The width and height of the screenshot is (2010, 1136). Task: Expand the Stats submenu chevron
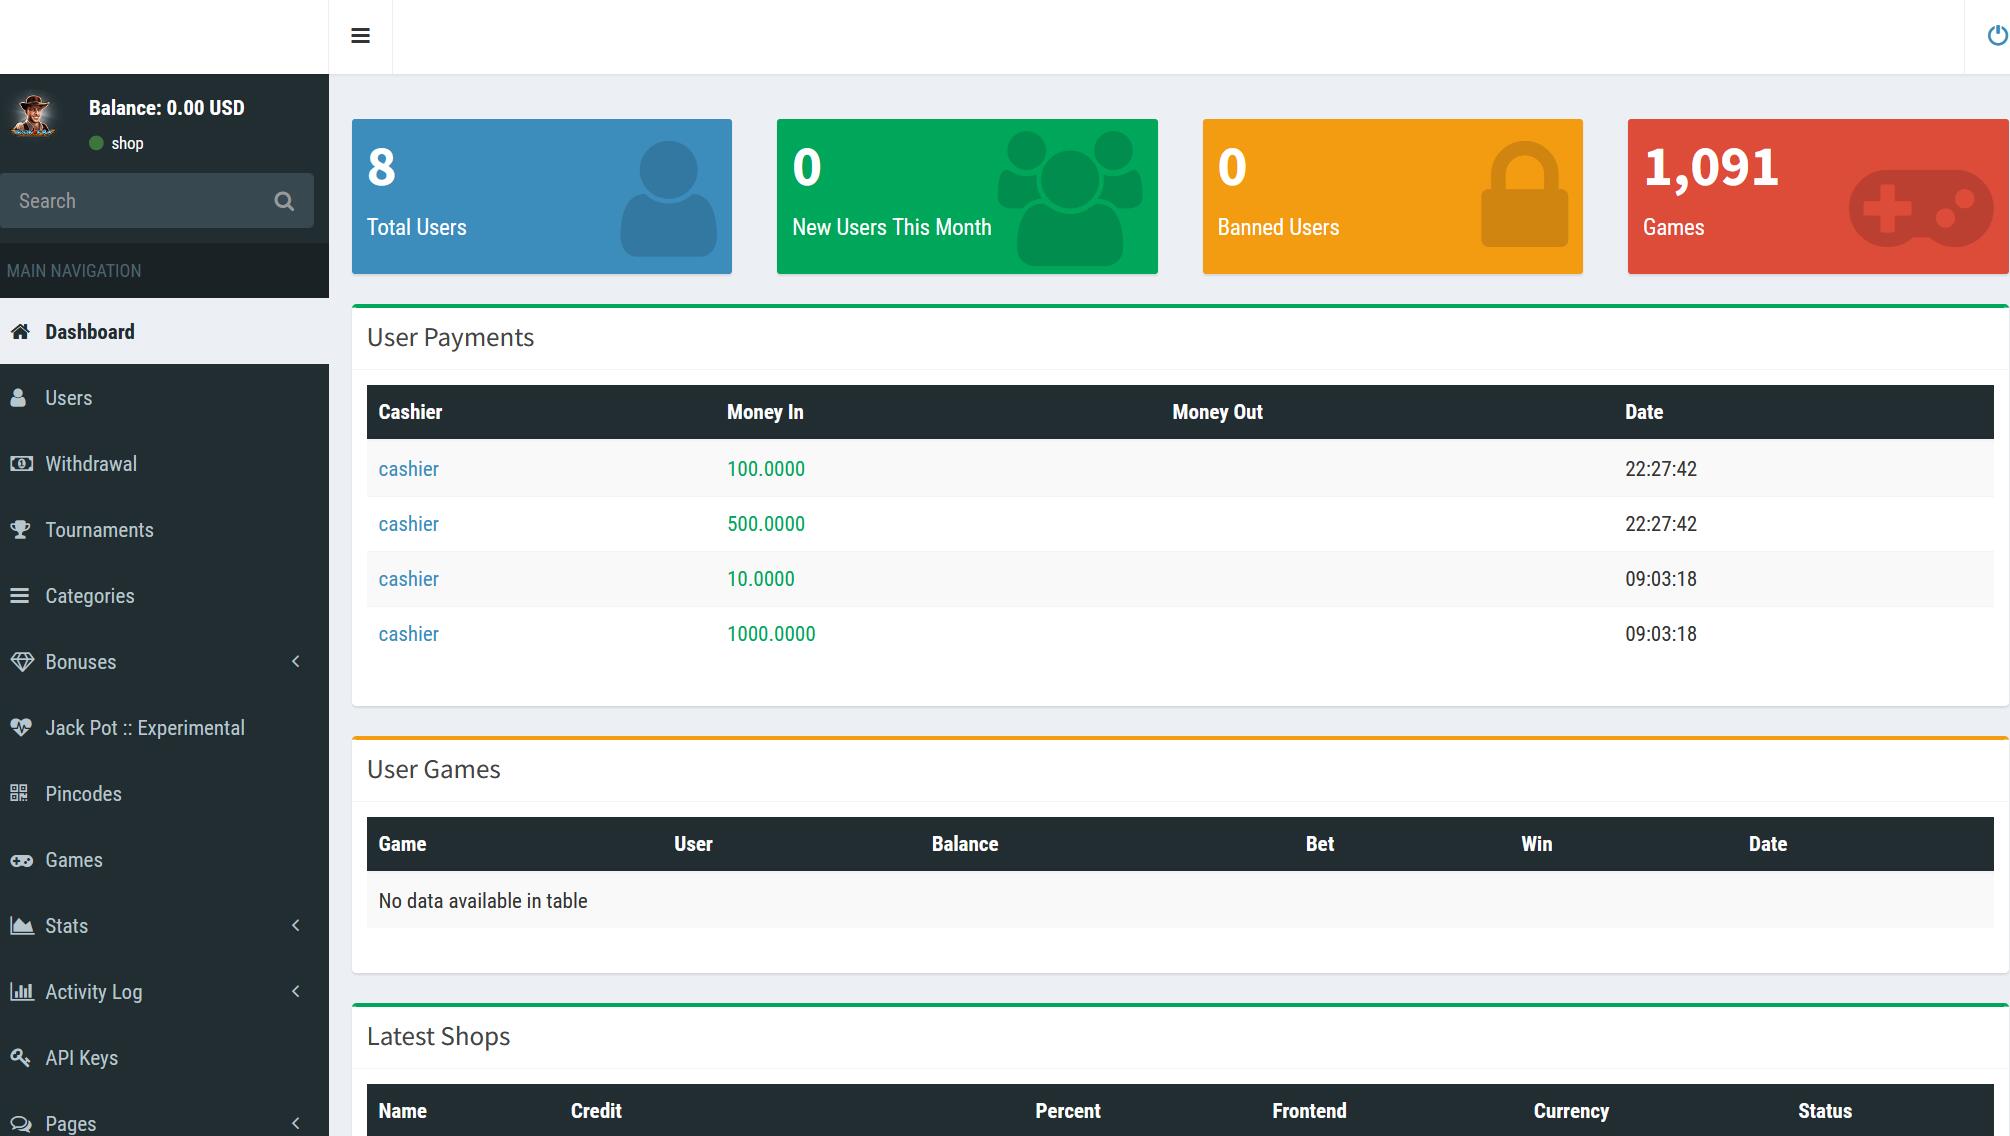(296, 926)
